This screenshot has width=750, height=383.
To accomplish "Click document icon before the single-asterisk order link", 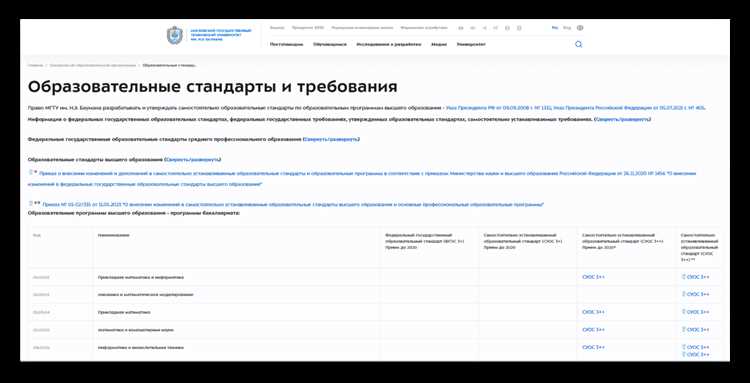I will click(31, 172).
